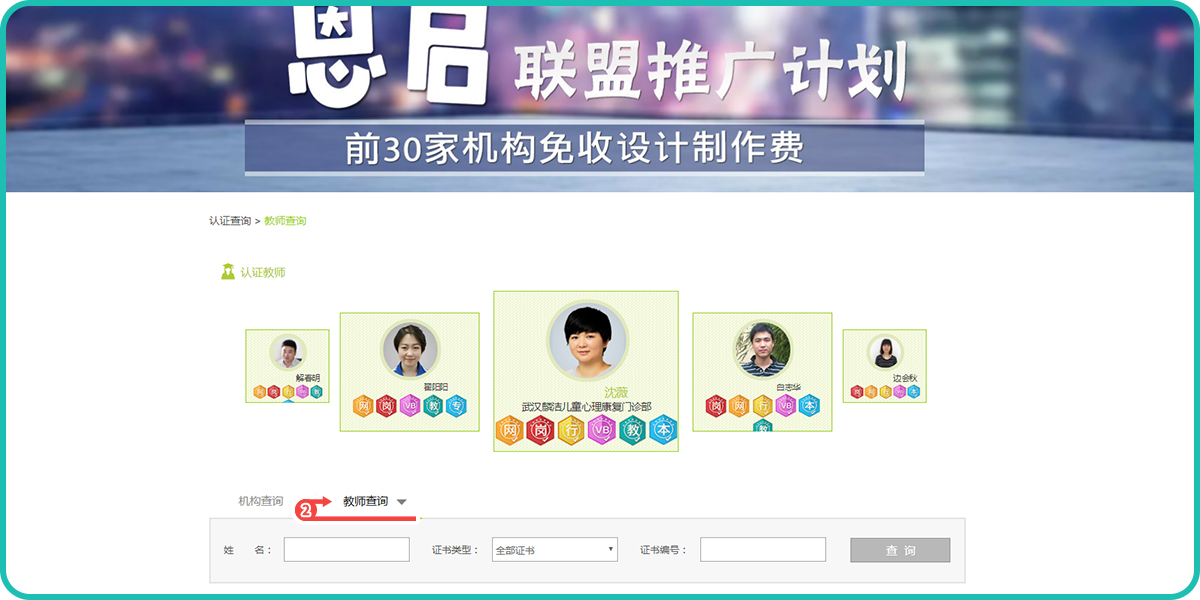Click the 查询 search button
This screenshot has width=1200, height=600.
point(900,550)
